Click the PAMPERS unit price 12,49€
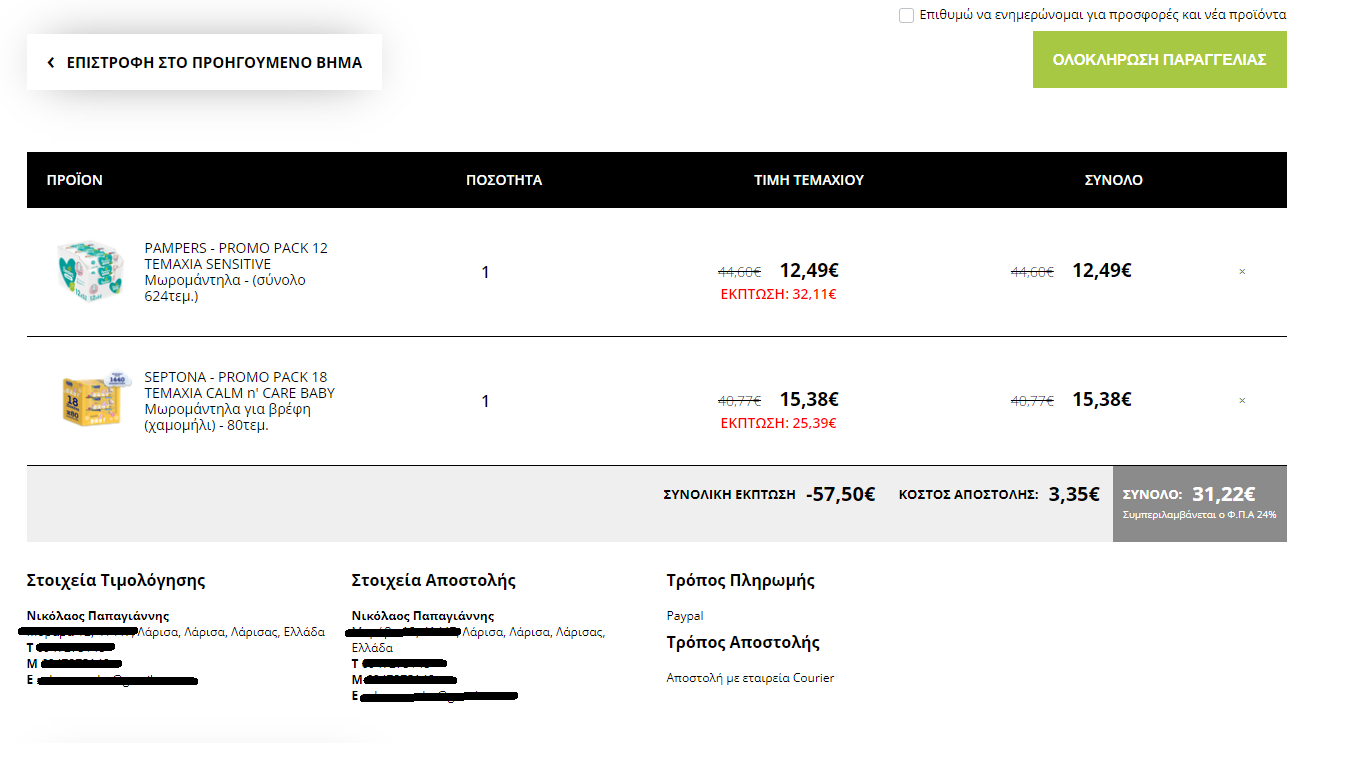 coord(809,270)
